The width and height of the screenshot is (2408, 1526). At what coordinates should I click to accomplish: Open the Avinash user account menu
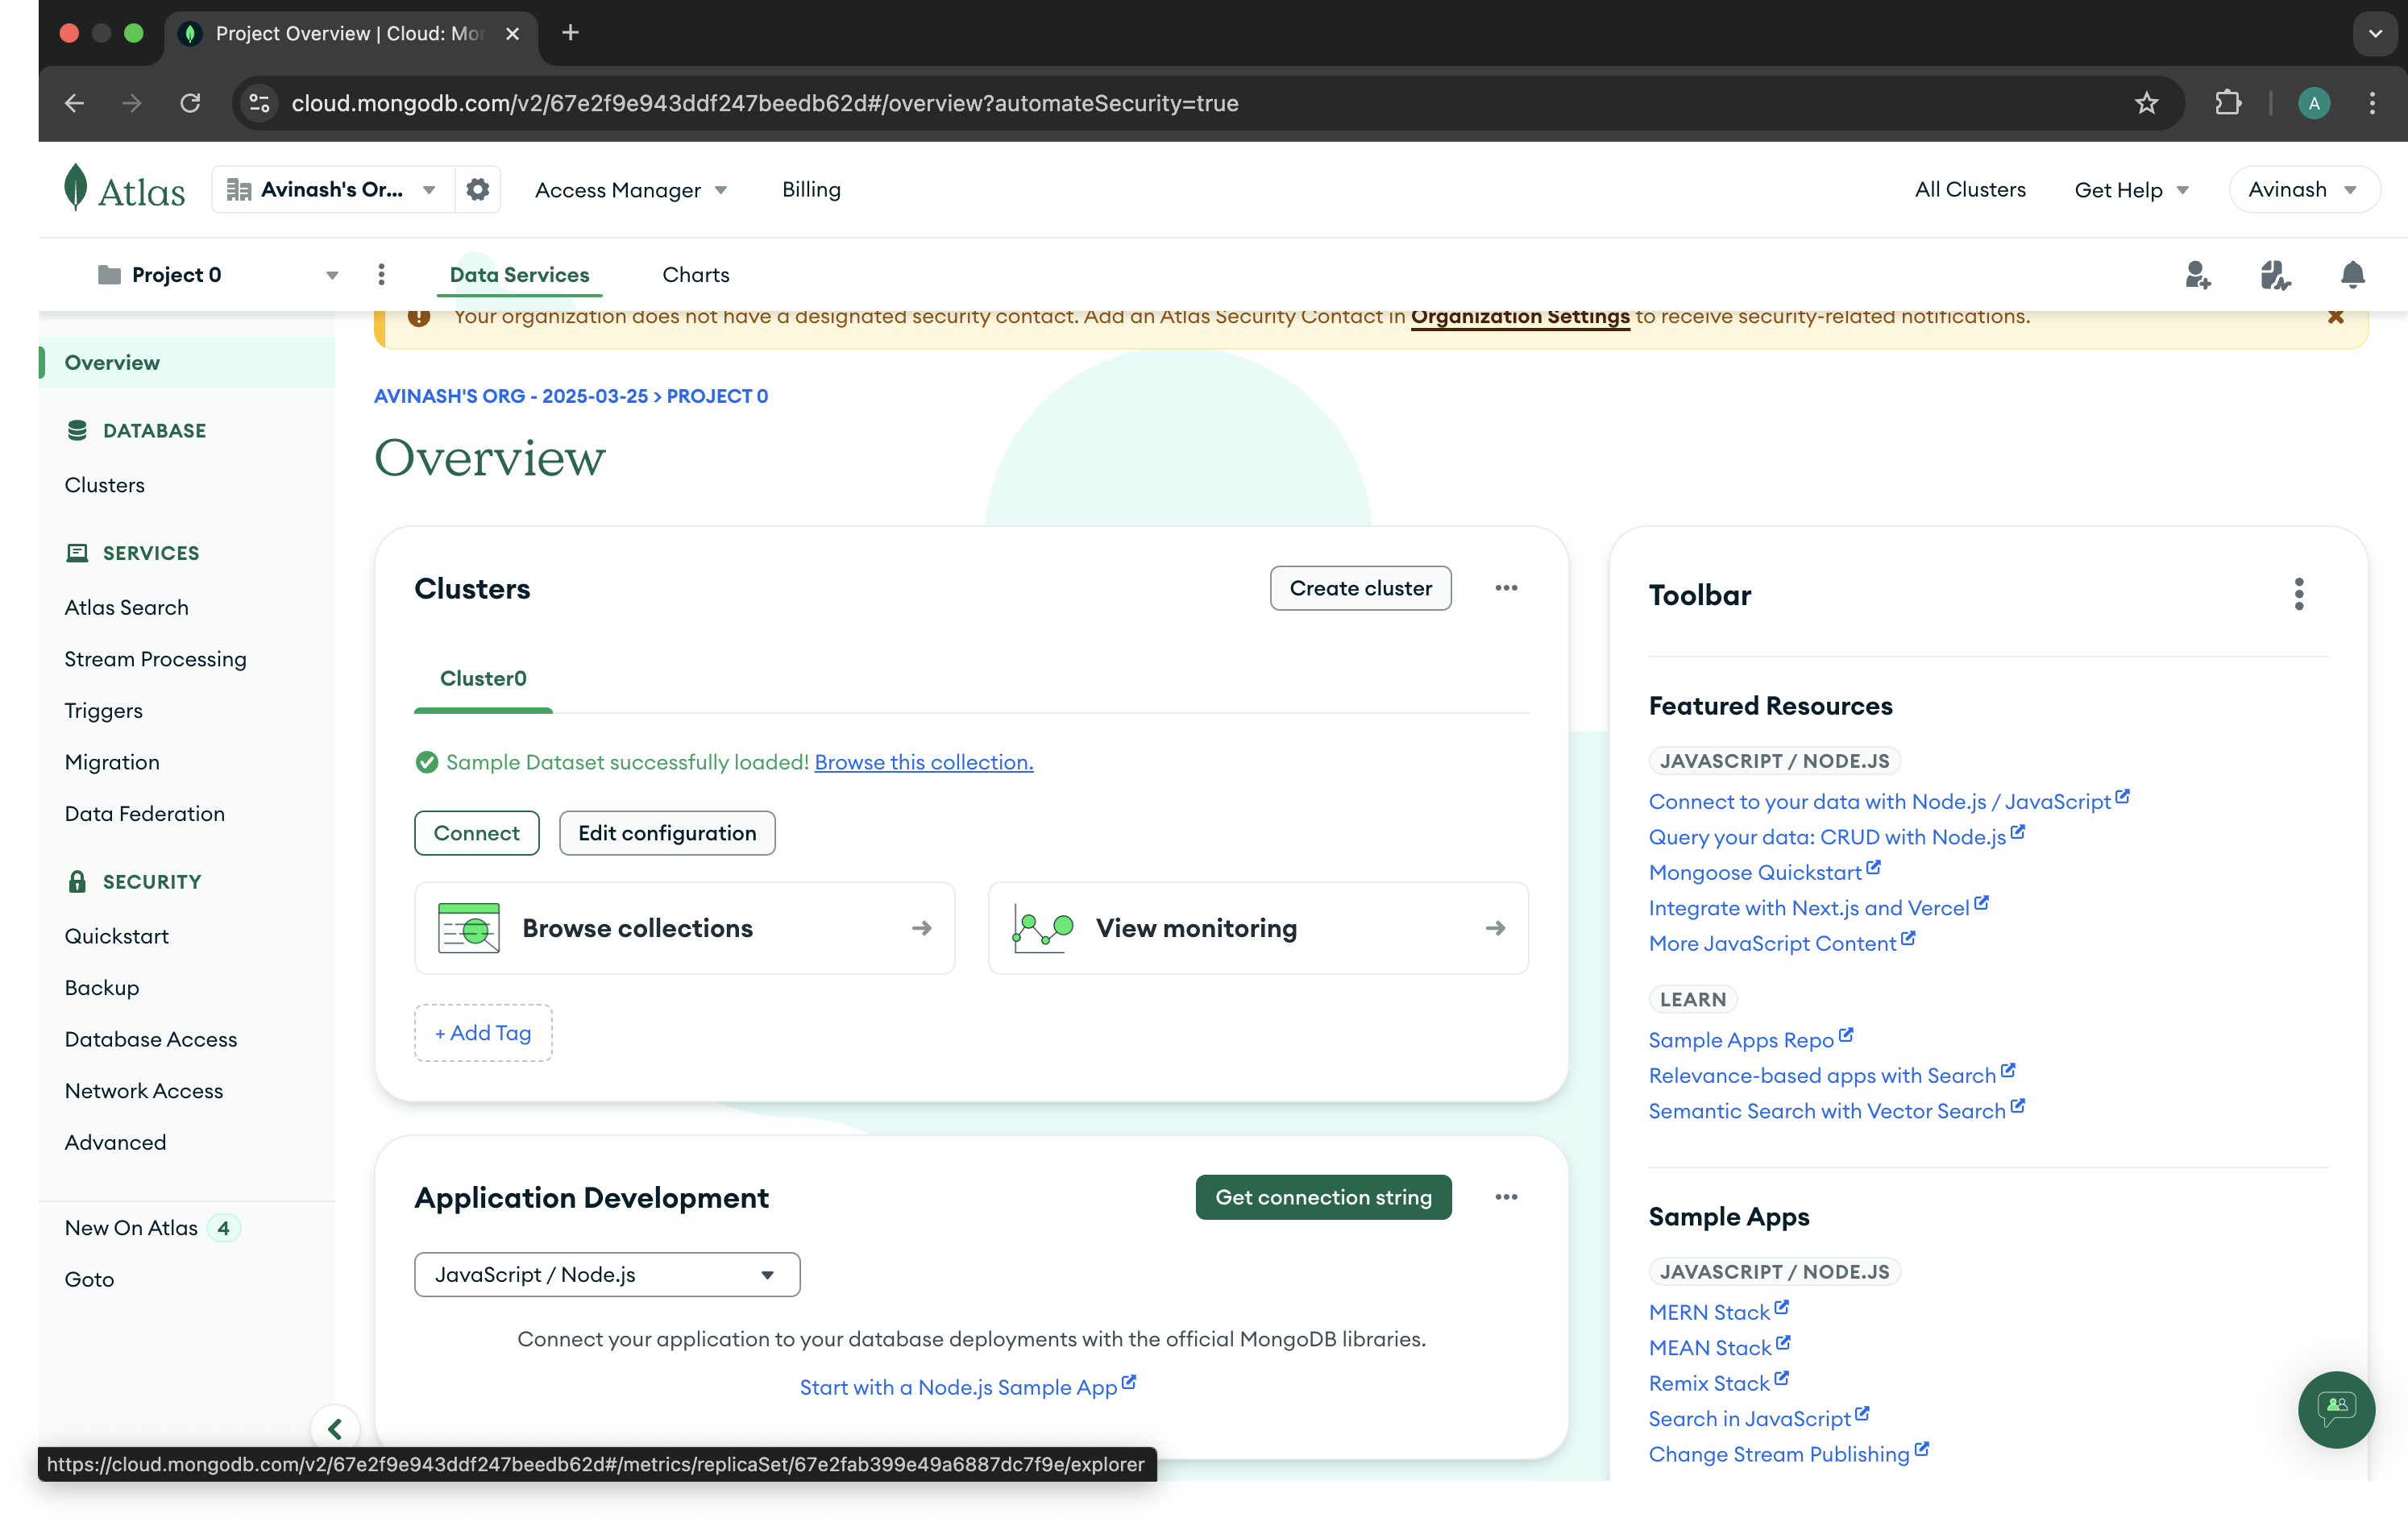[x=2302, y=189]
